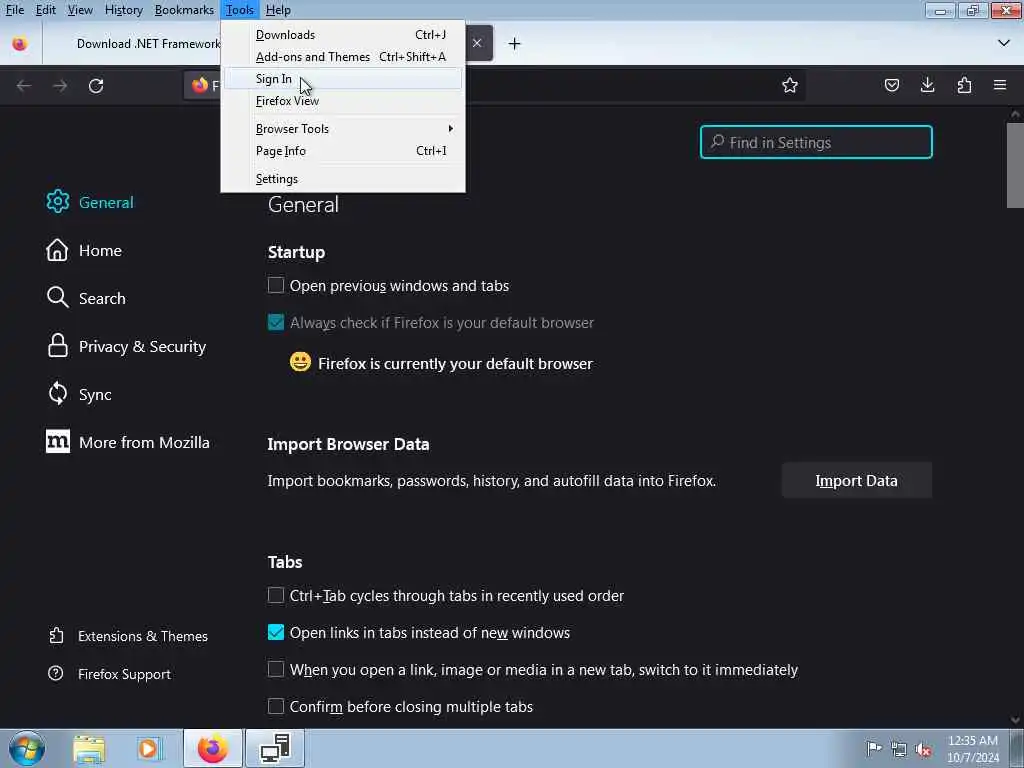Open the list all tabs chevron
This screenshot has height=768, width=1024.
click(1004, 43)
